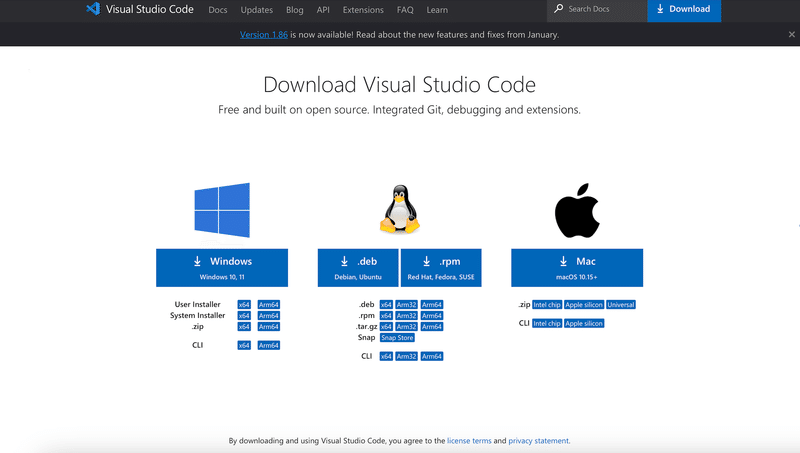
Task: Select Linux .tar.gz Arm32
Action: pyautogui.click(x=407, y=326)
